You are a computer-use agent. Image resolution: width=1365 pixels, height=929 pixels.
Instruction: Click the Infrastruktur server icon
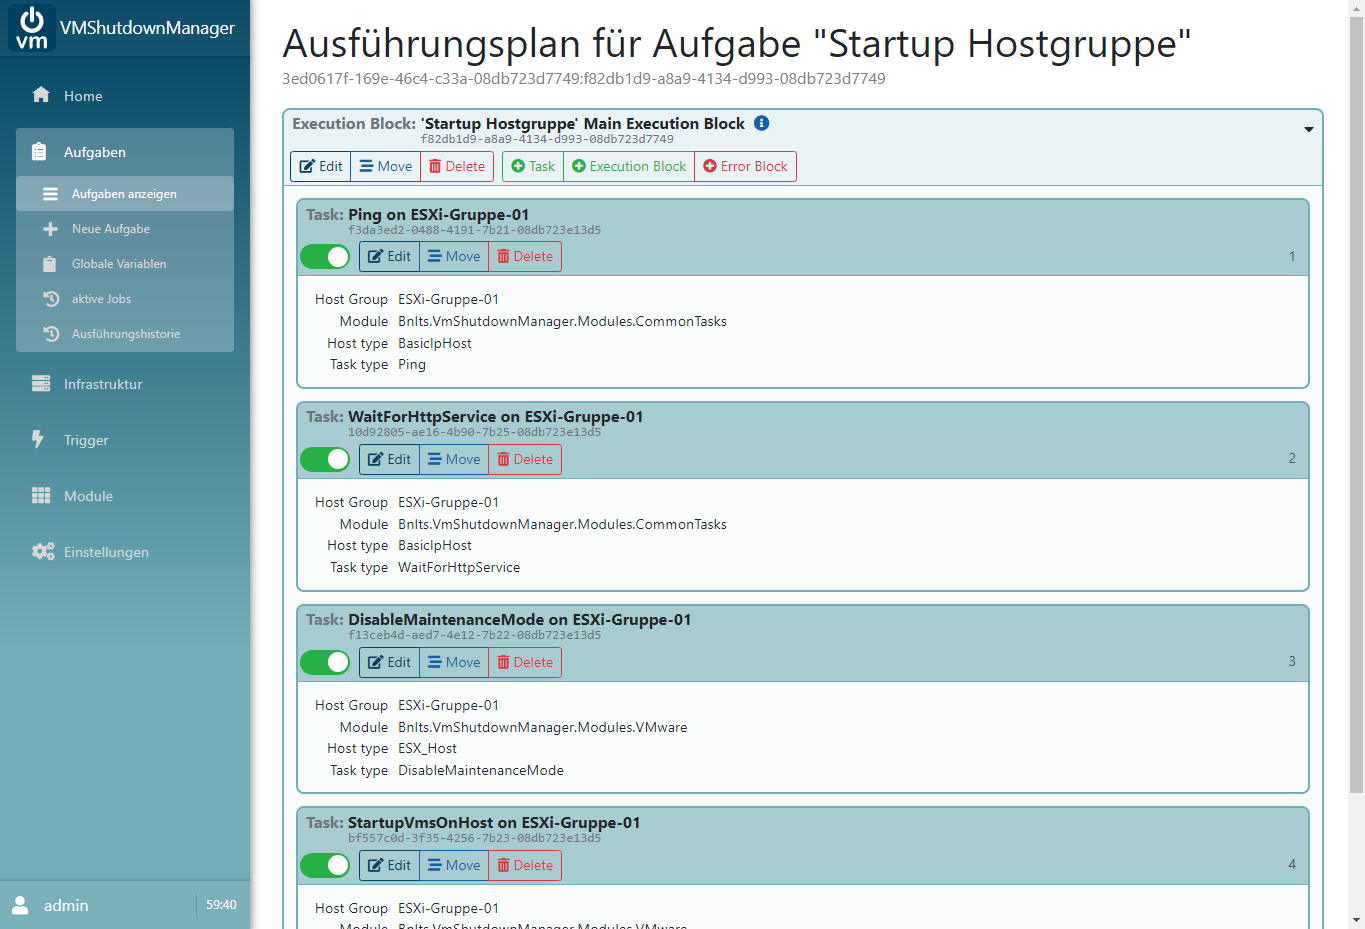[41, 384]
